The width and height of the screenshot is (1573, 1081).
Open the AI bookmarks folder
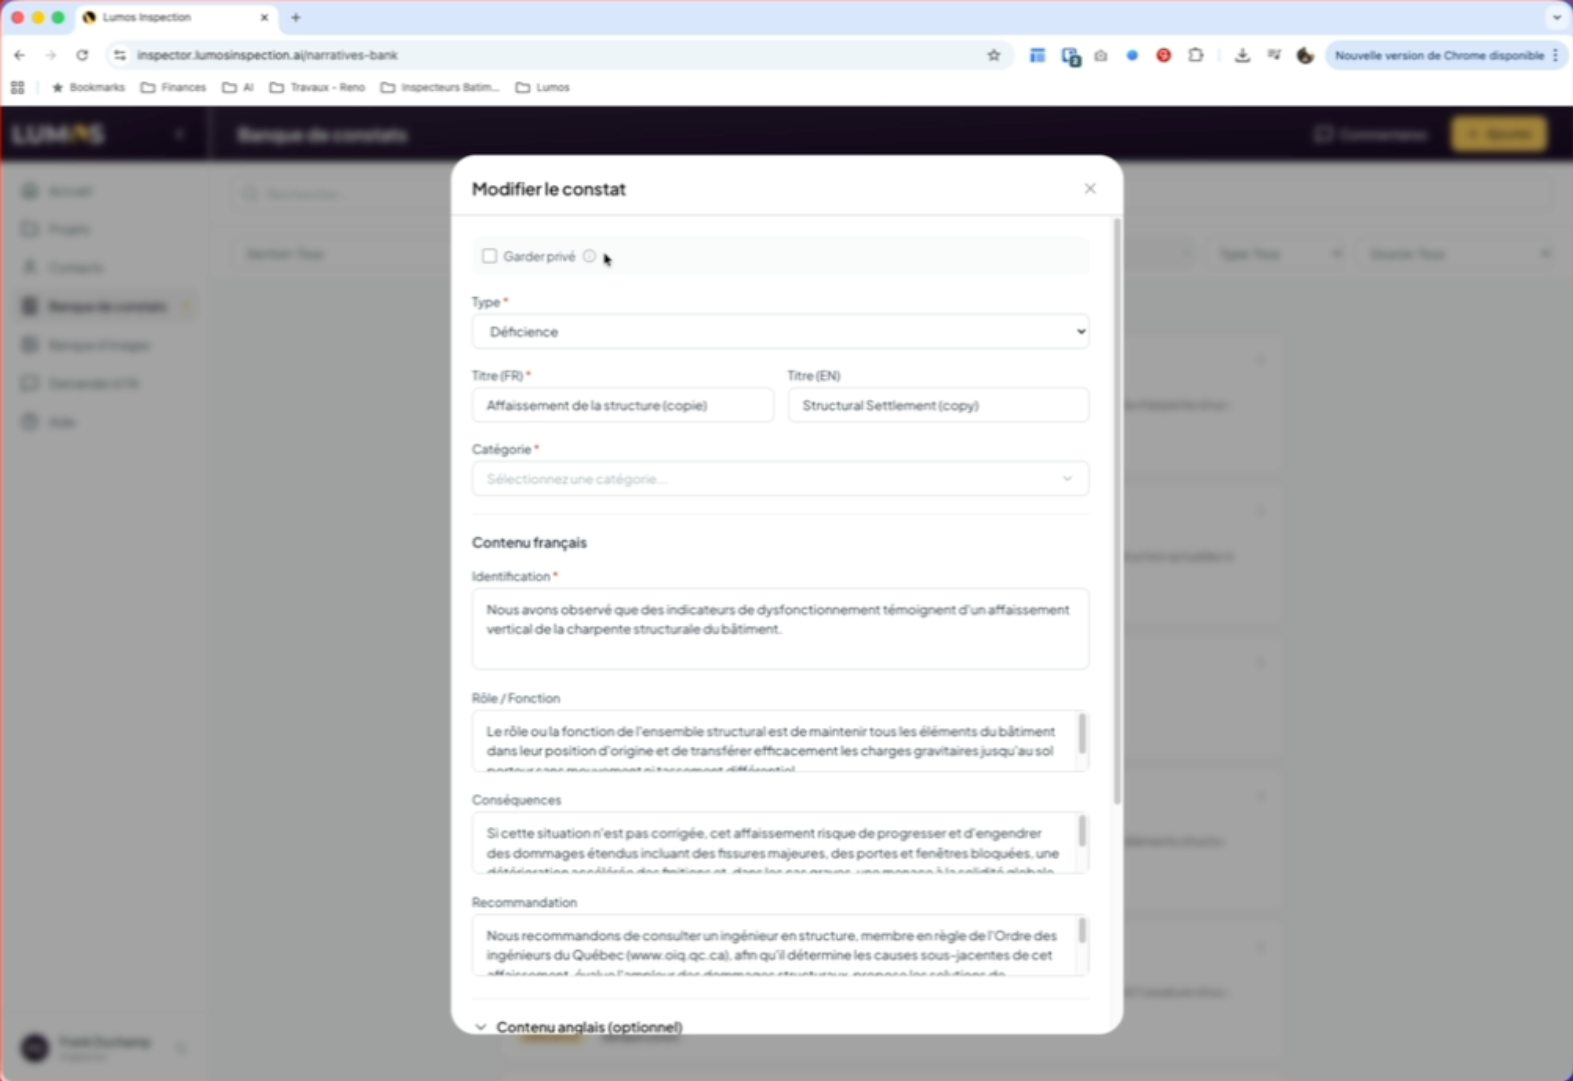coord(238,87)
